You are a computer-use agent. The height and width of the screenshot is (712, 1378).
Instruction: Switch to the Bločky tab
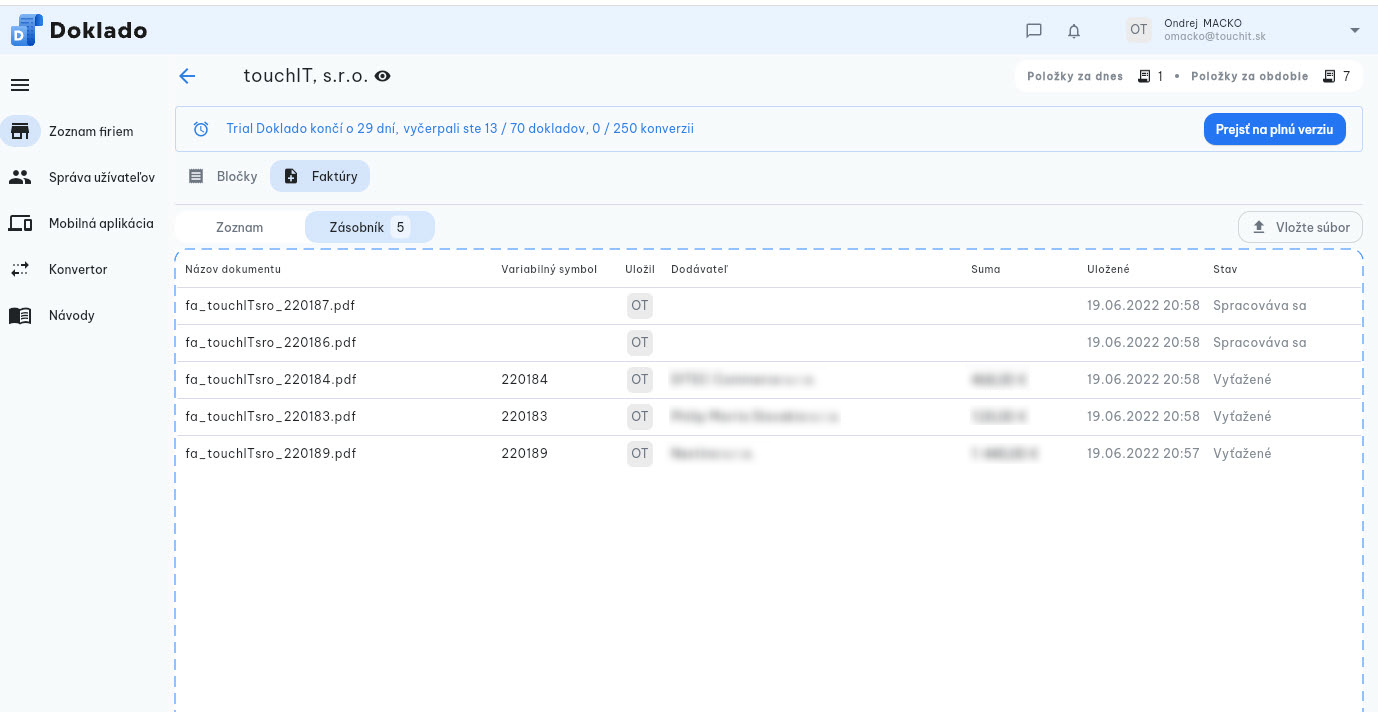pyautogui.click(x=224, y=176)
